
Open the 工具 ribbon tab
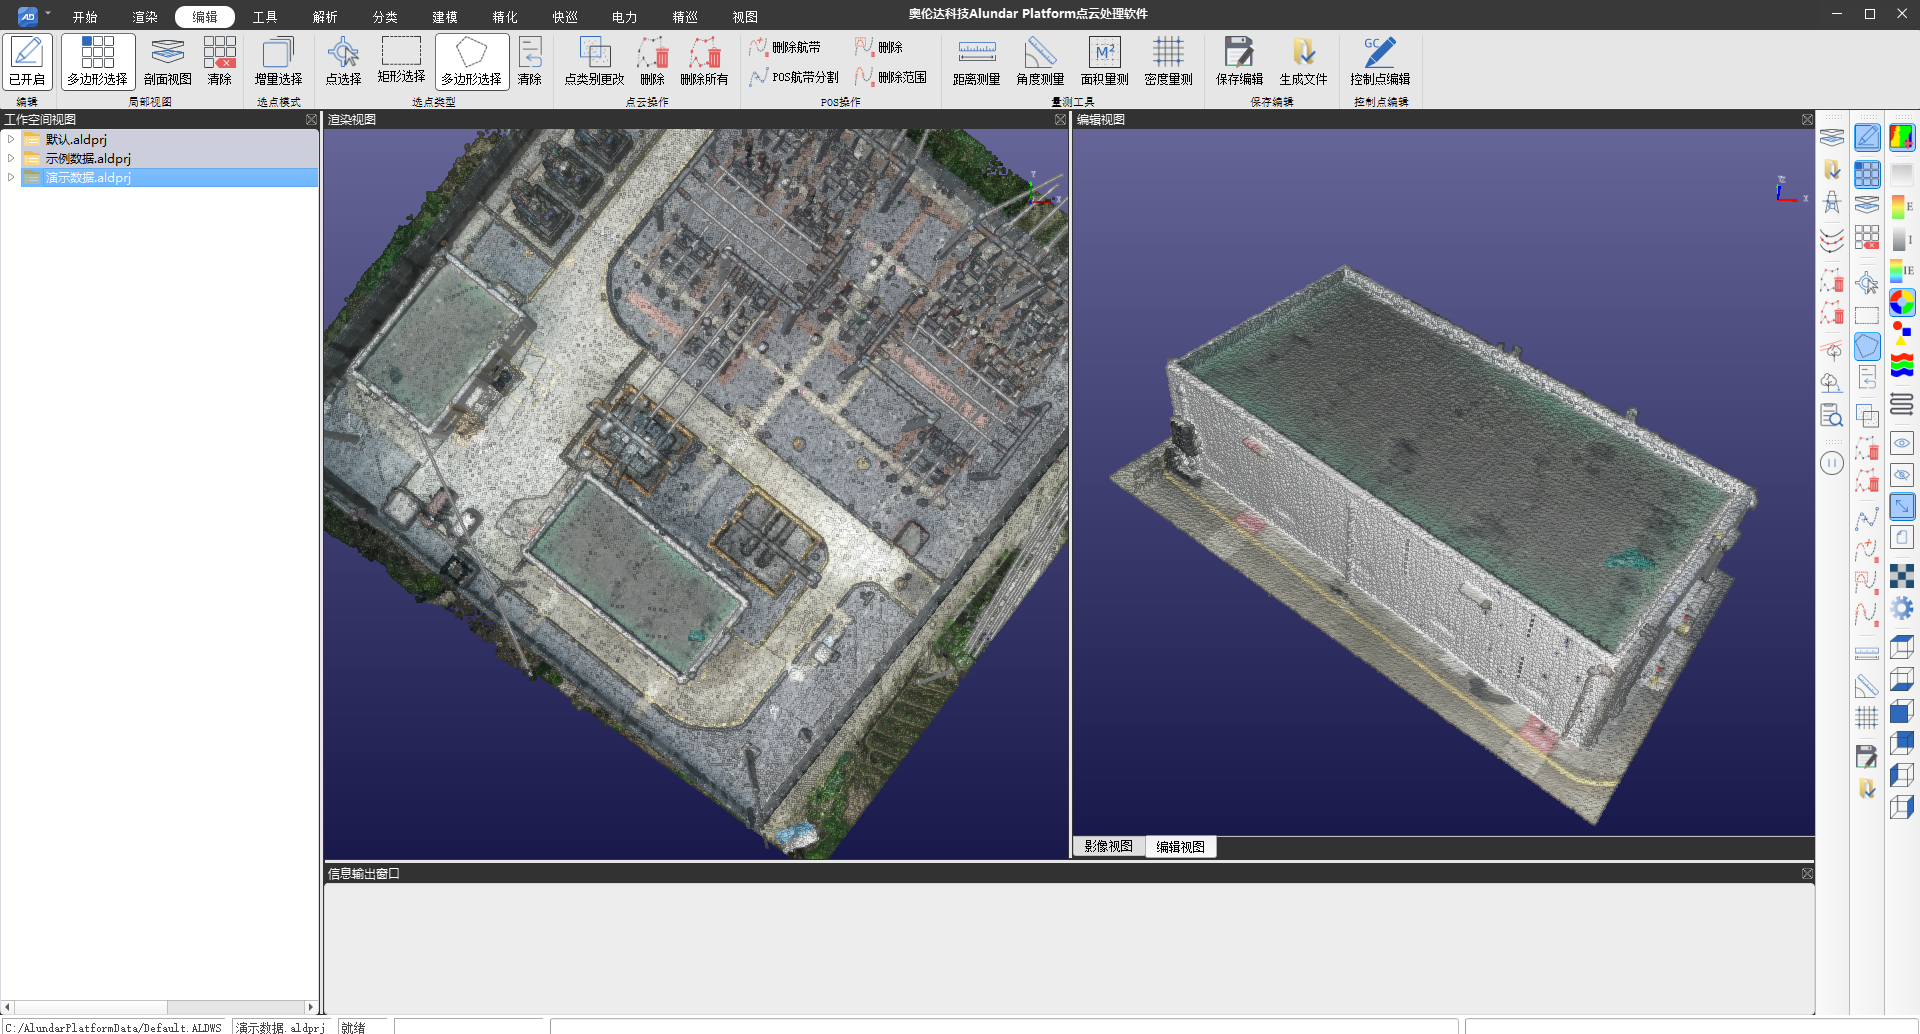tap(265, 17)
